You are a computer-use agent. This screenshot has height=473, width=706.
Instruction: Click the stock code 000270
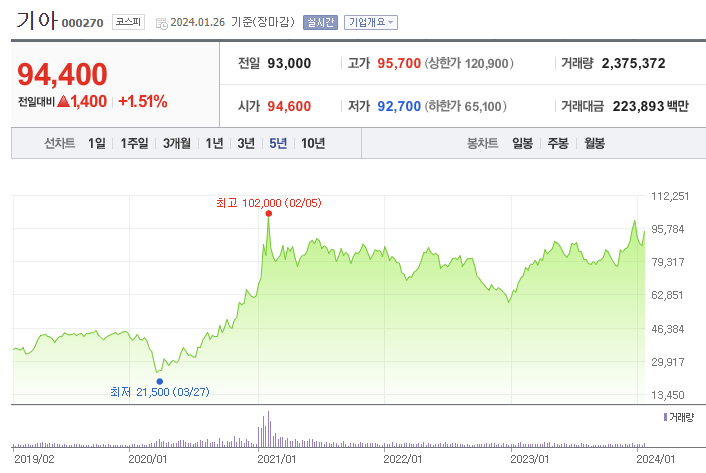click(82, 23)
